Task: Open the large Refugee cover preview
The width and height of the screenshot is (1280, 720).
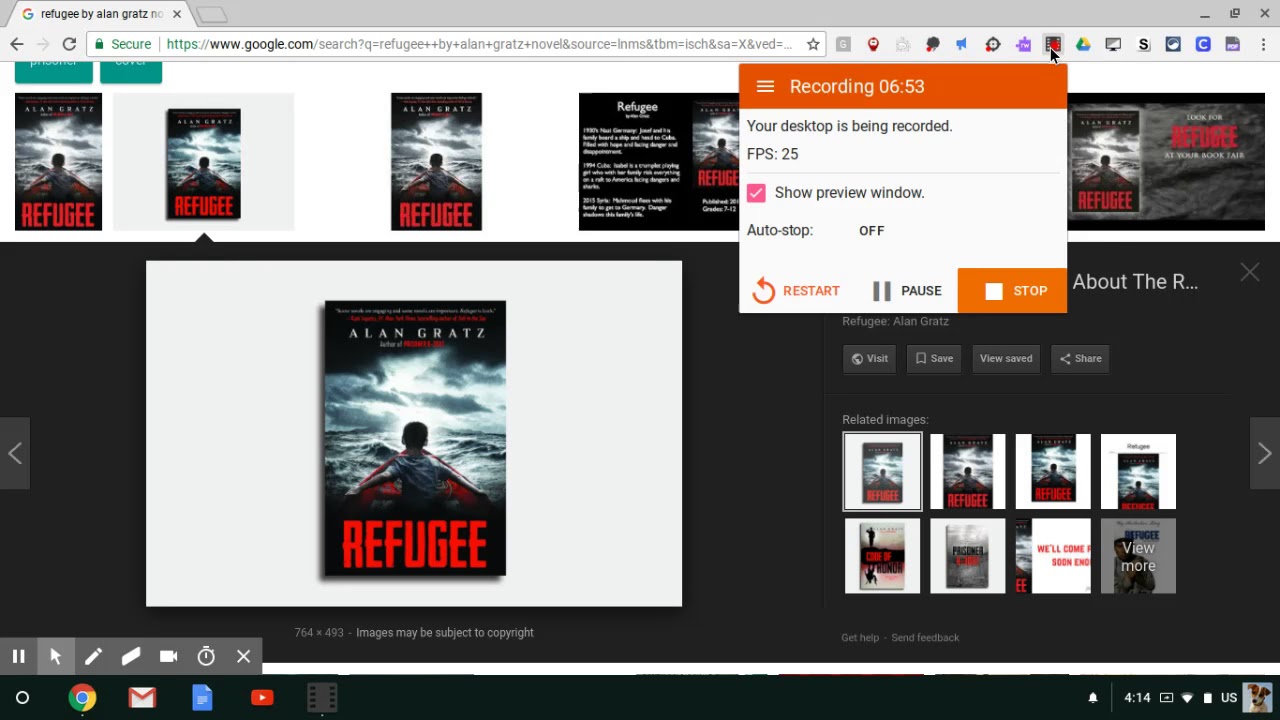Action: tap(414, 434)
